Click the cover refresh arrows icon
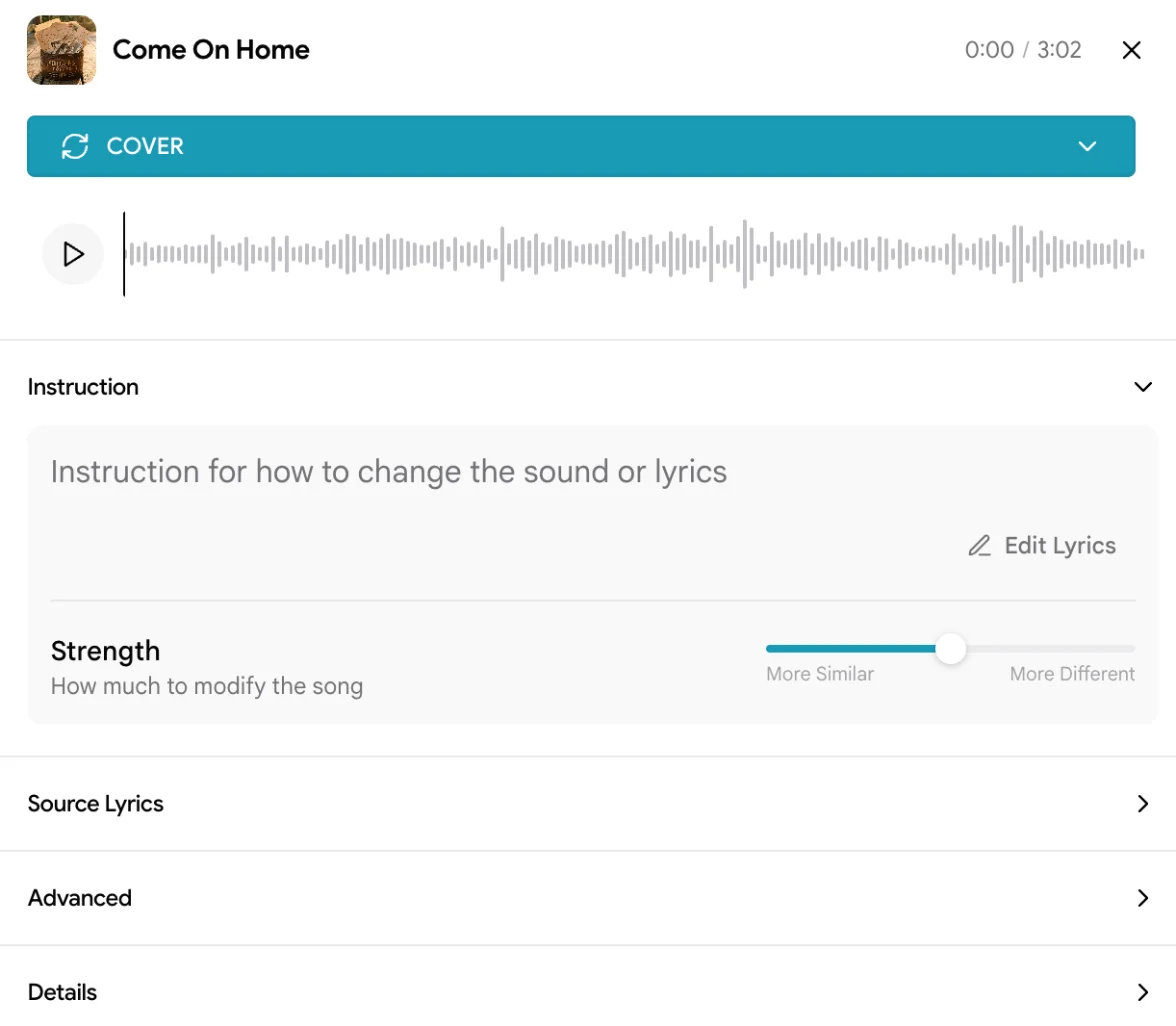 75,146
